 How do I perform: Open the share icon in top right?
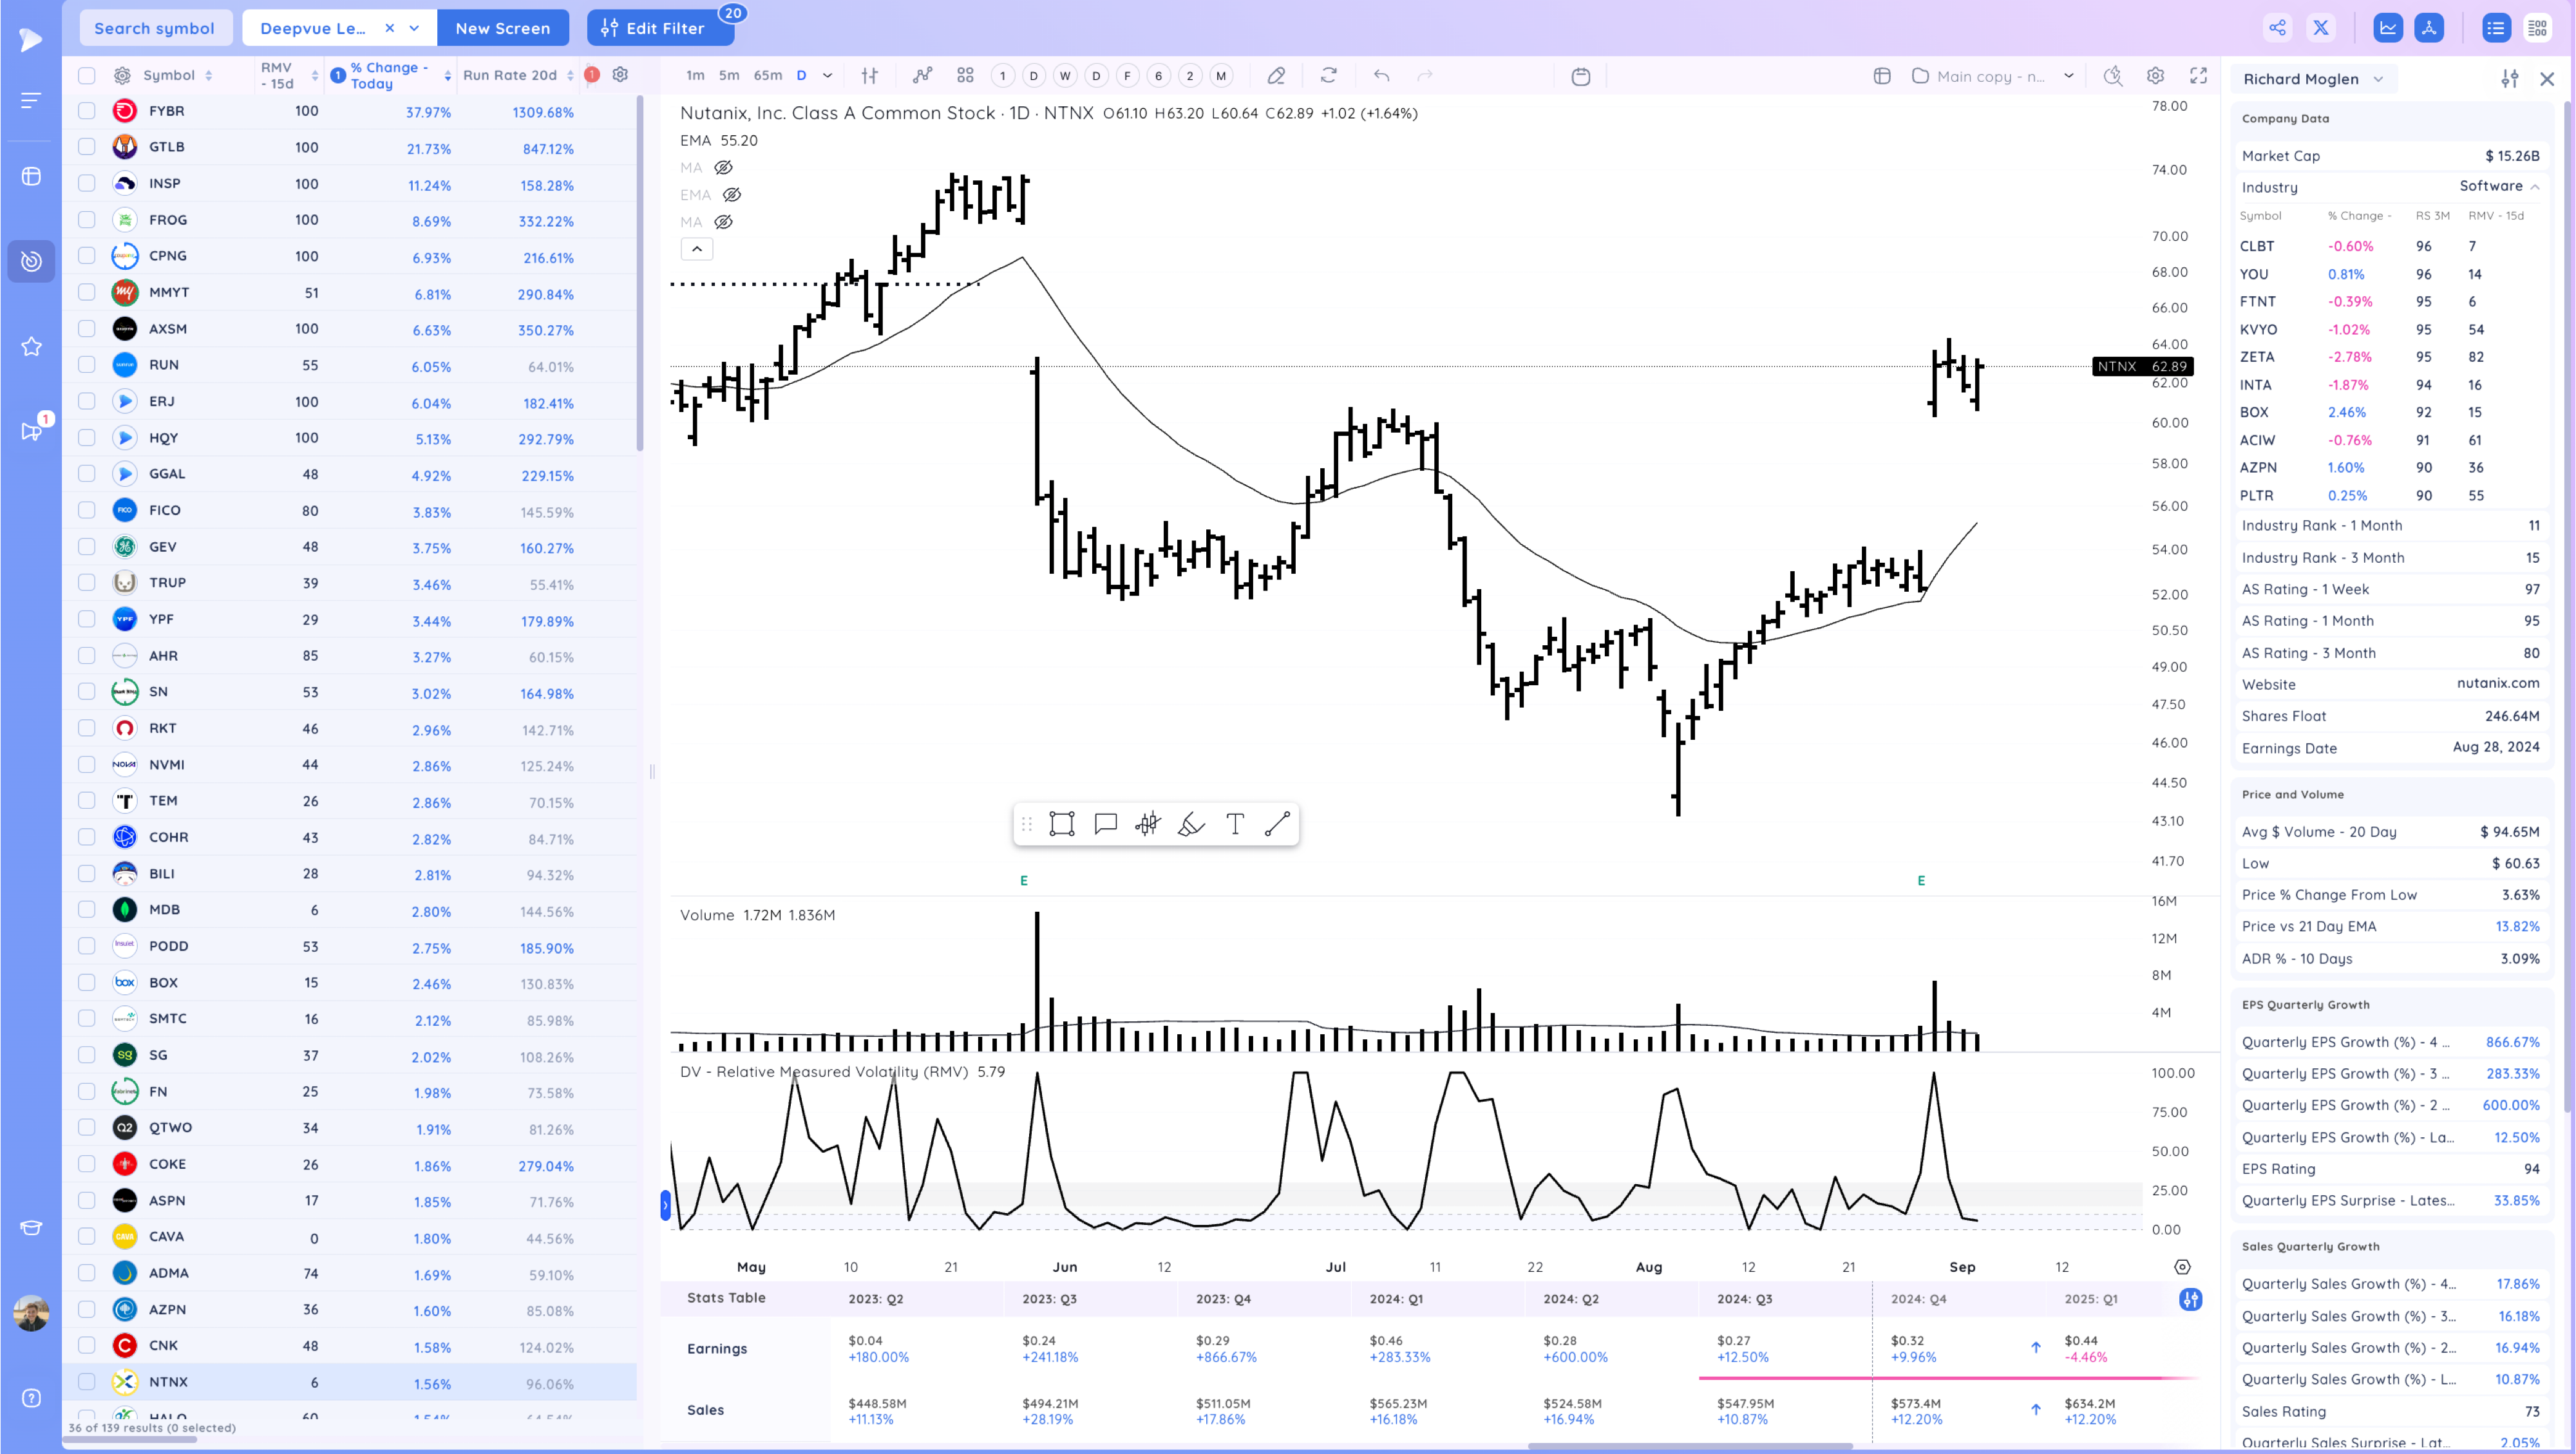point(2278,28)
